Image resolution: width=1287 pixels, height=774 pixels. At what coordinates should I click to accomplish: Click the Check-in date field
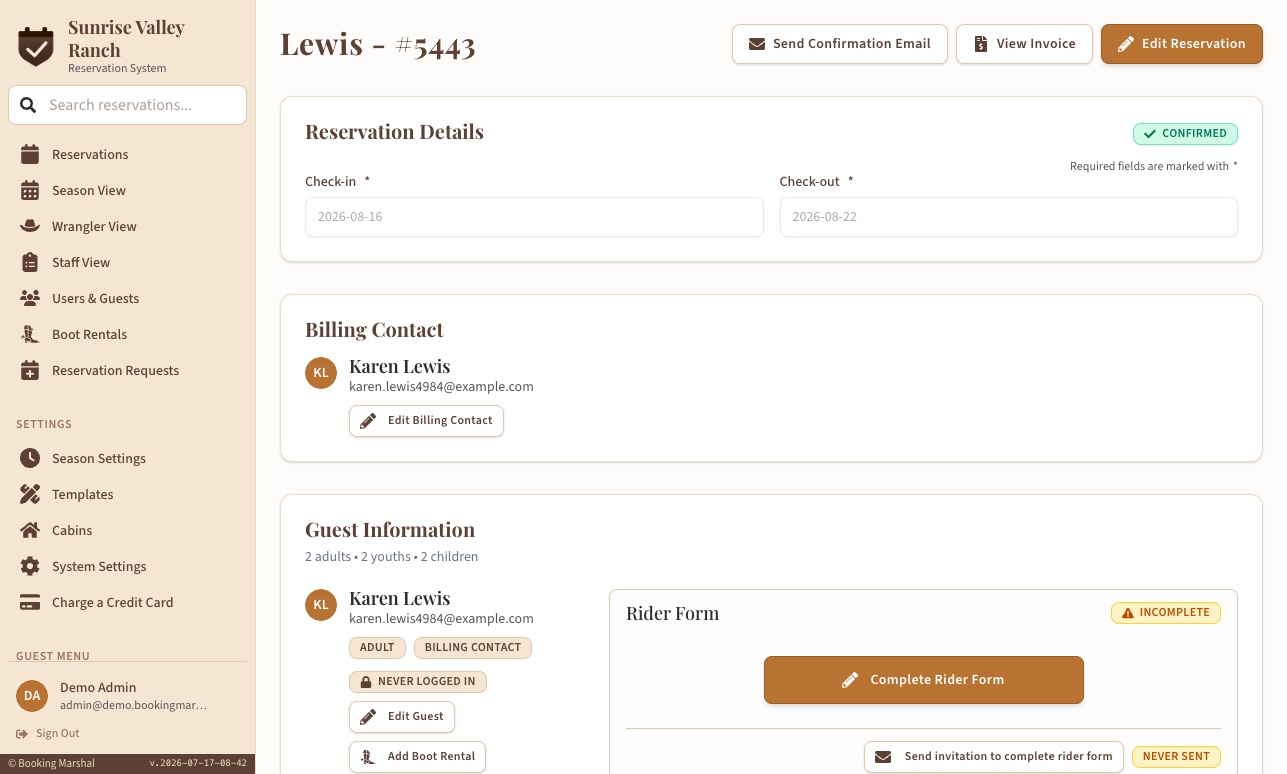tap(534, 217)
